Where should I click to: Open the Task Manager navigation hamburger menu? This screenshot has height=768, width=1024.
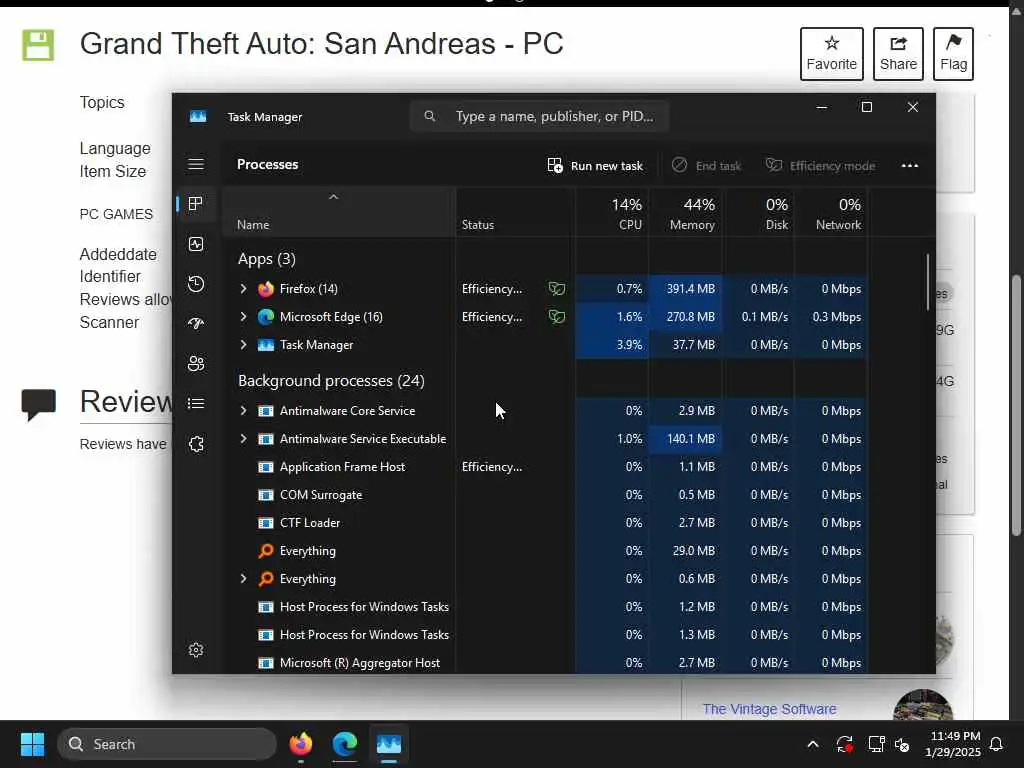(196, 164)
